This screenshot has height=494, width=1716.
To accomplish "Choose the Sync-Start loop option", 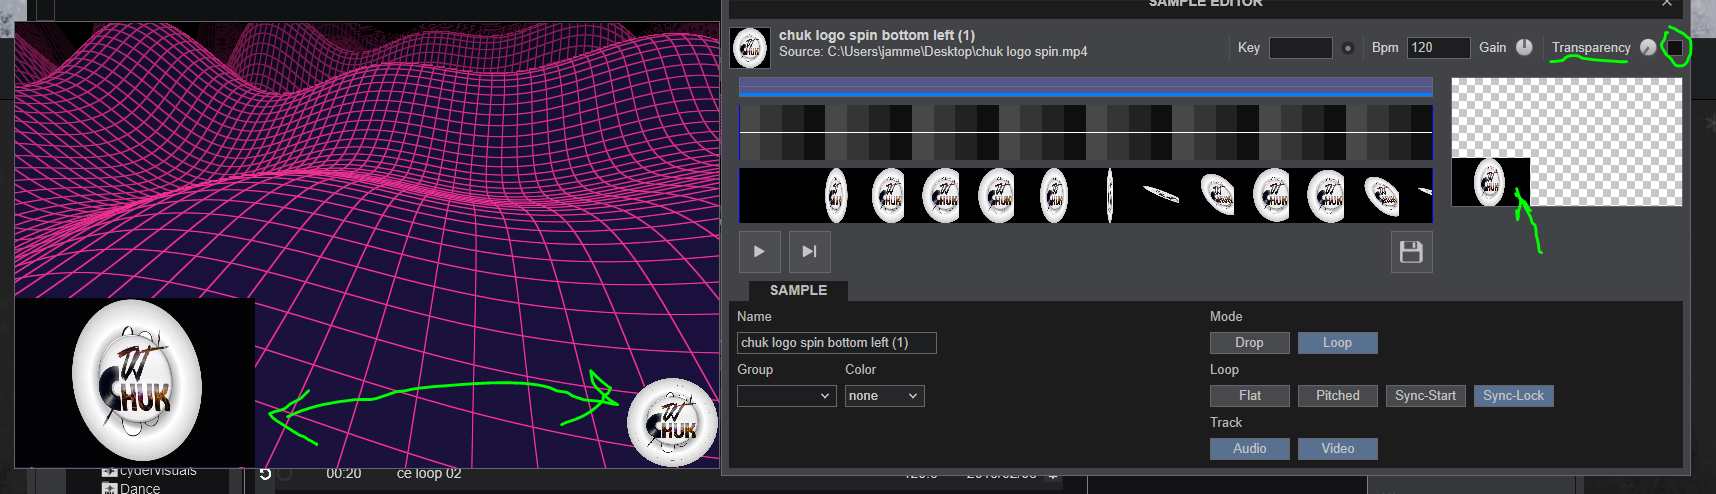I will pos(1425,396).
